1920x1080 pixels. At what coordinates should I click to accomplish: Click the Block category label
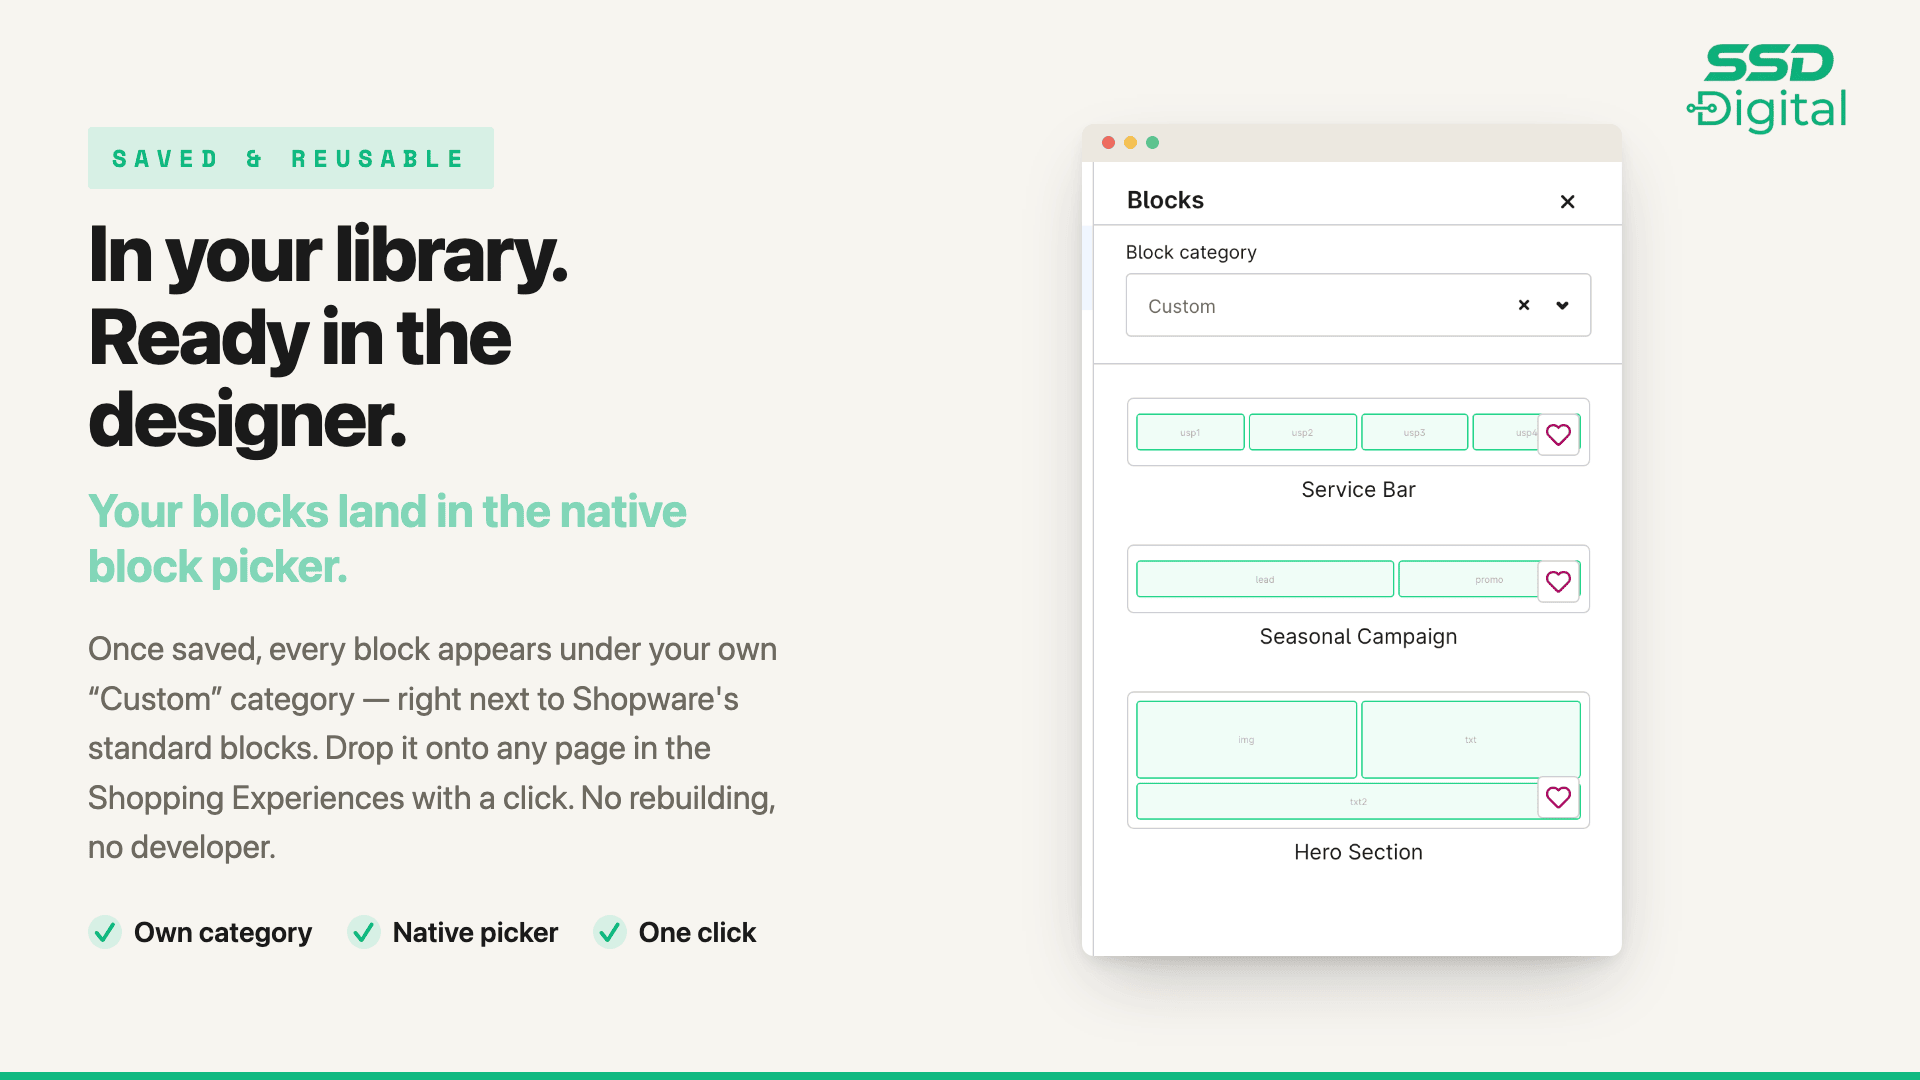point(1191,253)
